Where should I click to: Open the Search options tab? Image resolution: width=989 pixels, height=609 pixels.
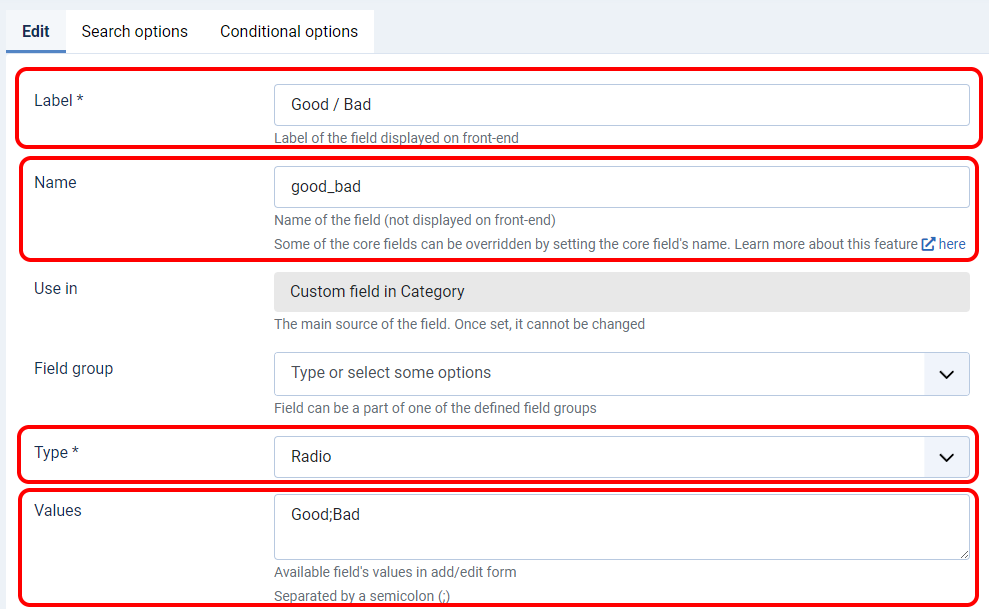pyautogui.click(x=134, y=32)
